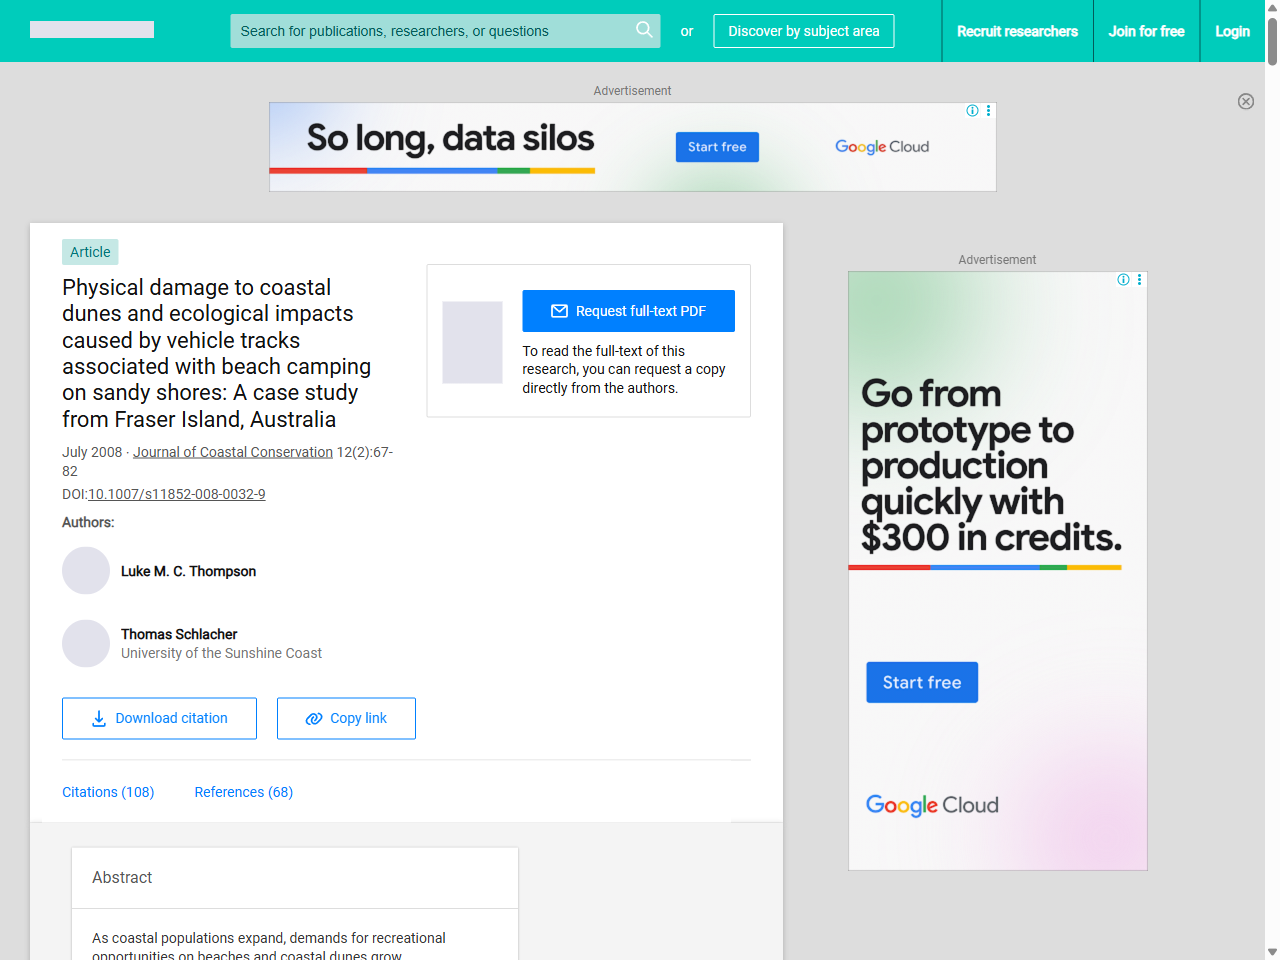Download the citation for this article
This screenshot has height=960, width=1280.
pos(159,718)
